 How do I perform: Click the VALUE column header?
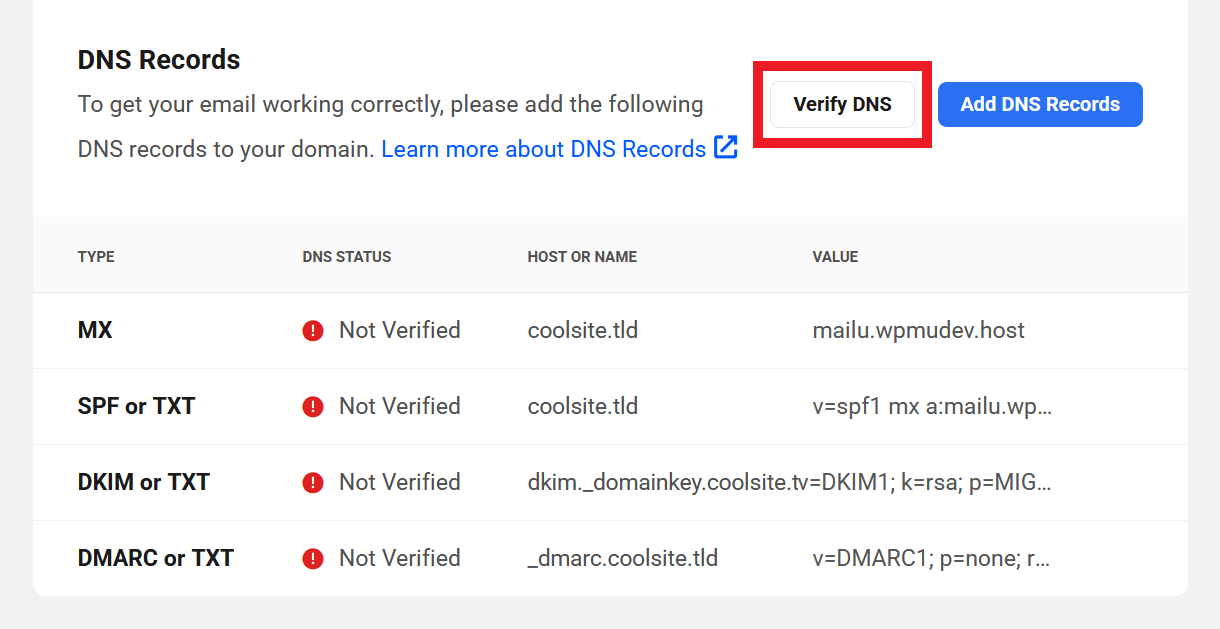tap(835, 257)
